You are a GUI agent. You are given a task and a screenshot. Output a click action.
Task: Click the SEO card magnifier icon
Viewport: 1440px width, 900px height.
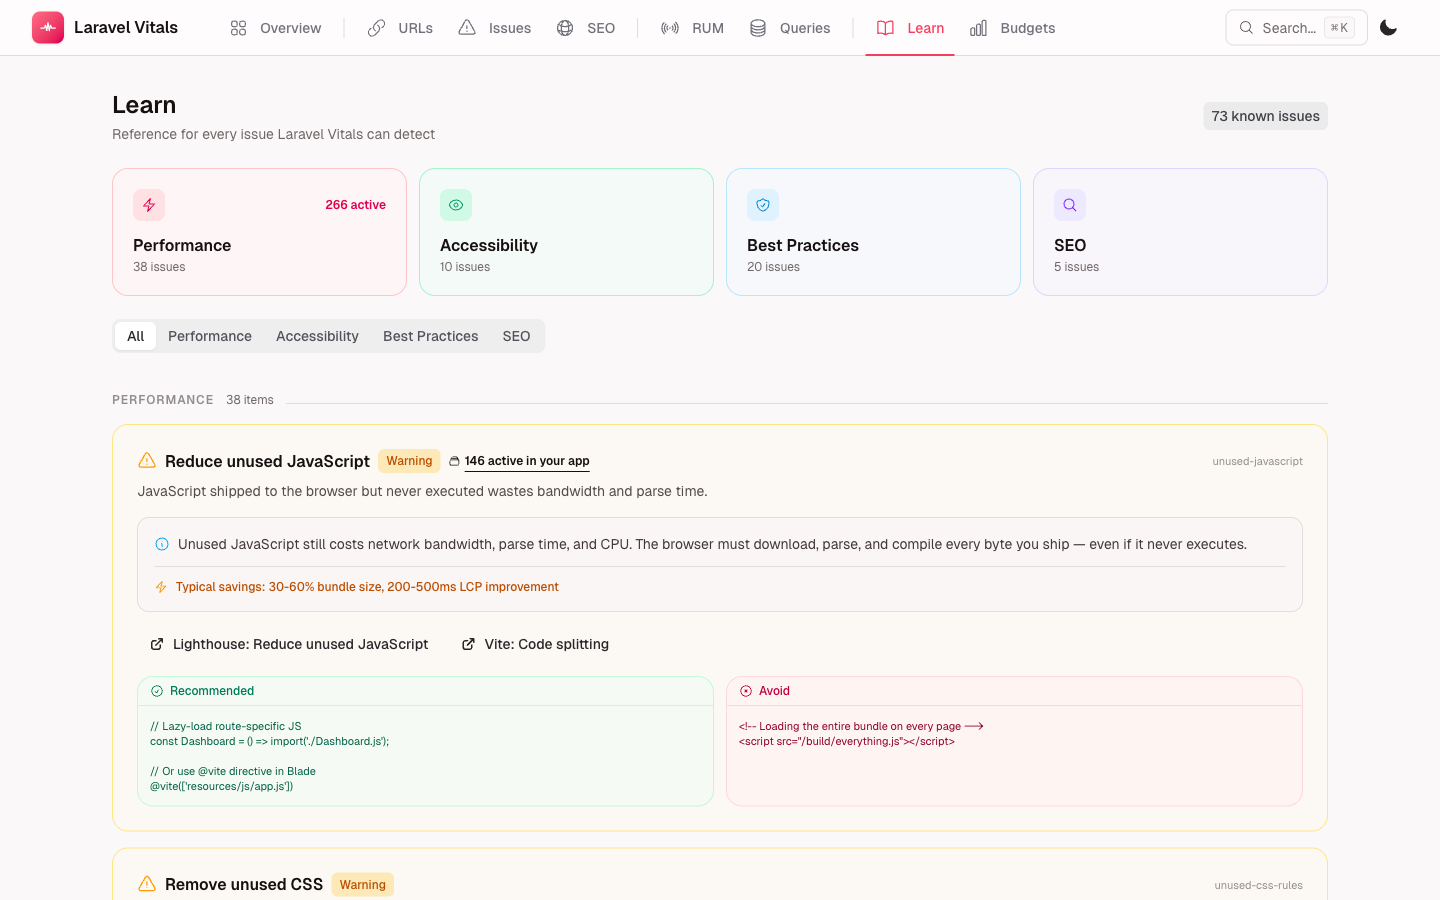[1070, 205]
